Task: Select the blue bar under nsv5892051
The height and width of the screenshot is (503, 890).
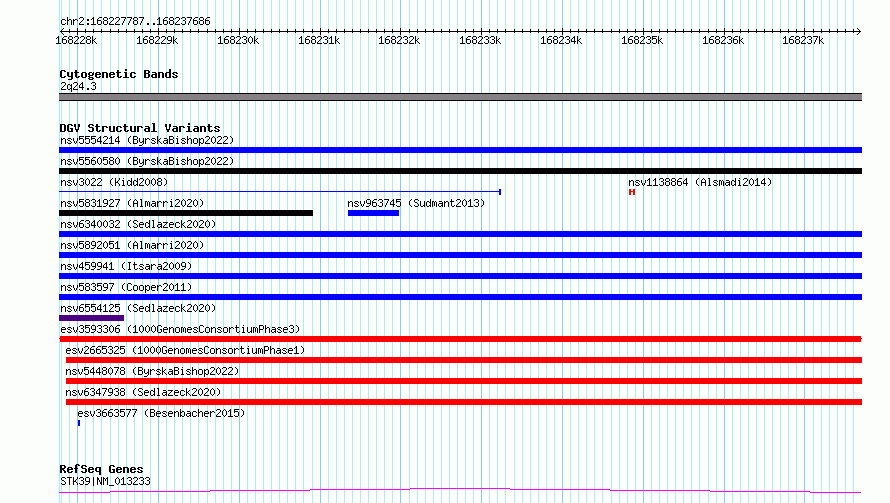Action: 460,255
